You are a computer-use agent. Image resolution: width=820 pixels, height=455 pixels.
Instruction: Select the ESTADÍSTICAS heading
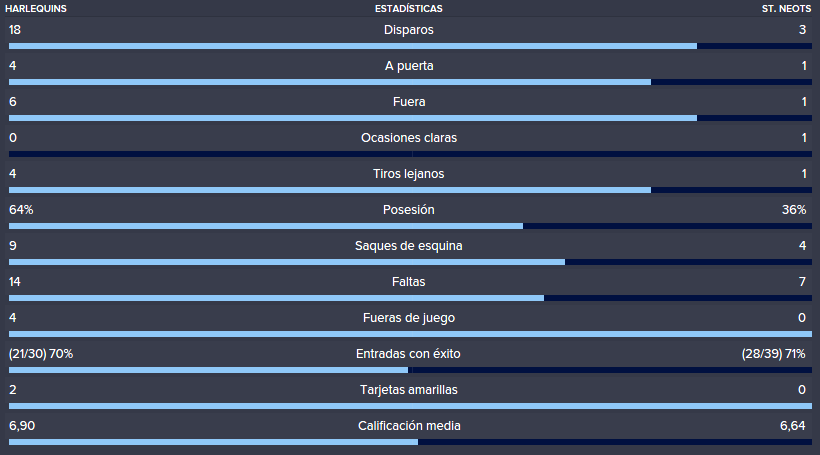coord(408,9)
